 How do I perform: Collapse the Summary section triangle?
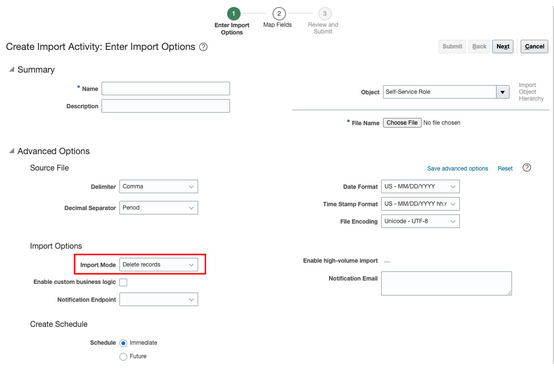(12, 70)
